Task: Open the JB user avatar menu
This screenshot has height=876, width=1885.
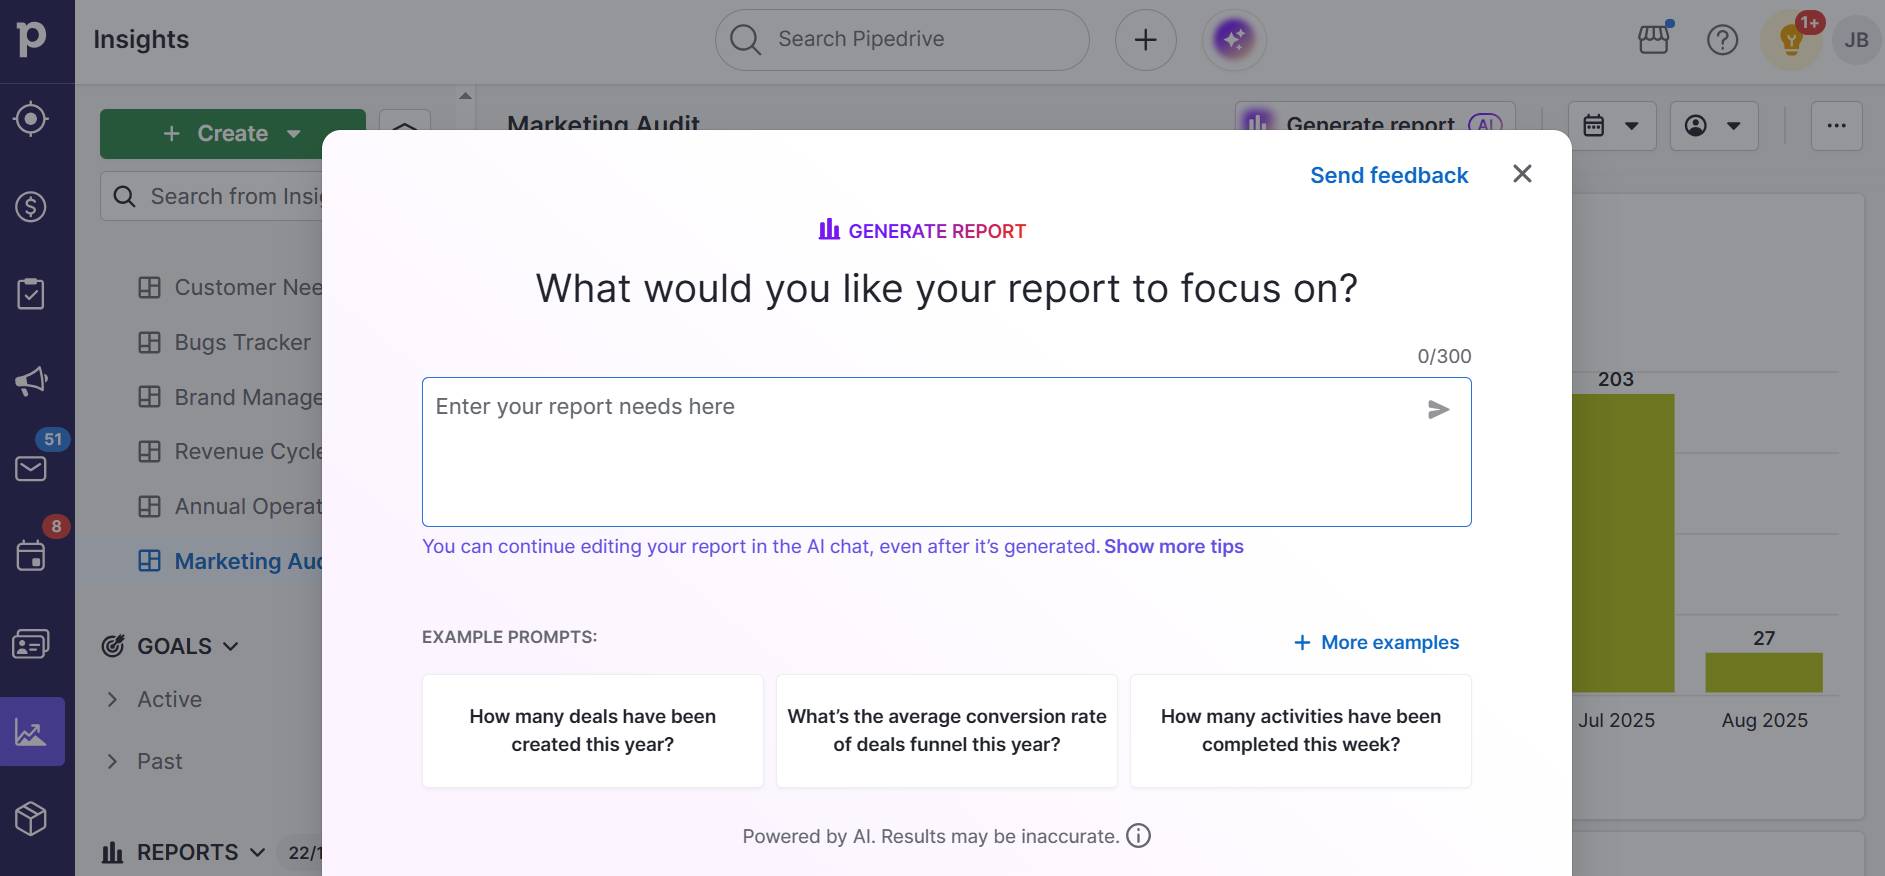Action: click(1857, 40)
